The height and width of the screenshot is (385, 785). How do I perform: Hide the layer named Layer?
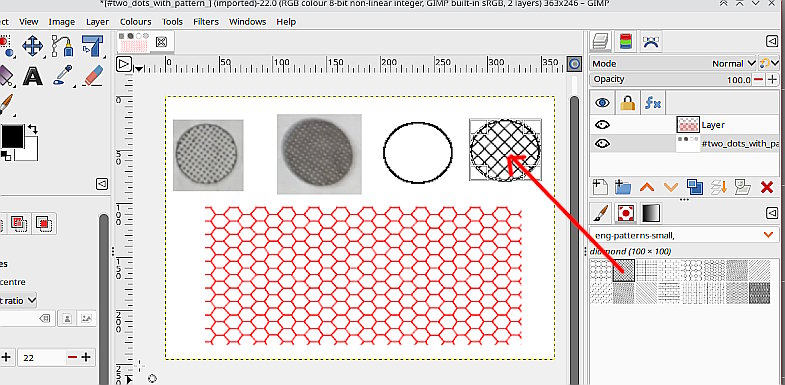tap(602, 125)
